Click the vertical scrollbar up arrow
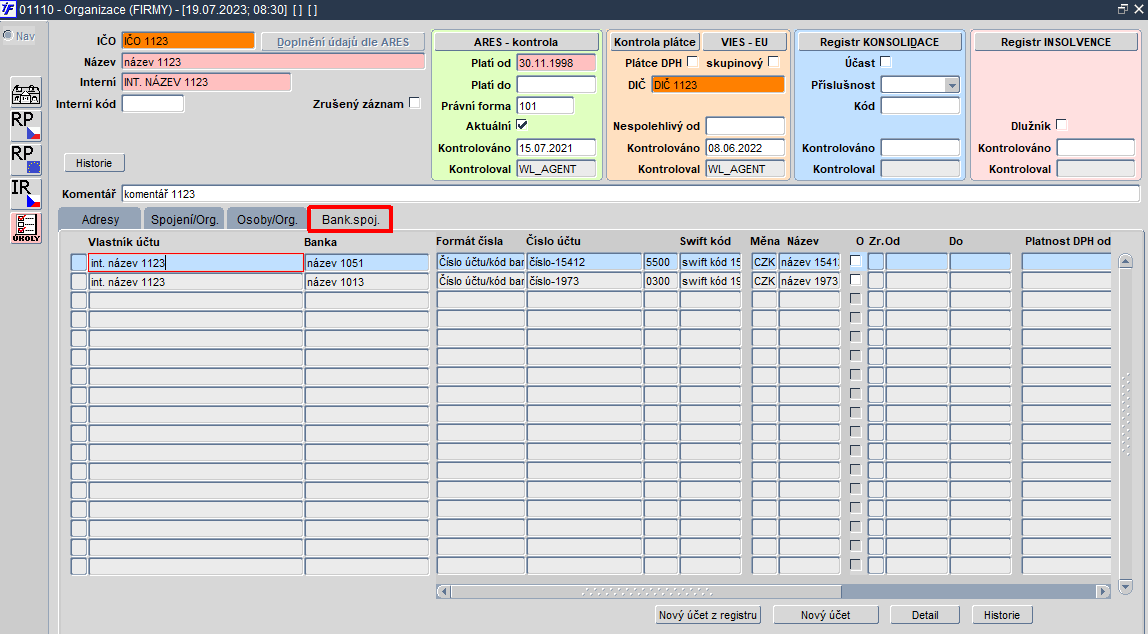The width and height of the screenshot is (1148, 634). (x=1126, y=261)
